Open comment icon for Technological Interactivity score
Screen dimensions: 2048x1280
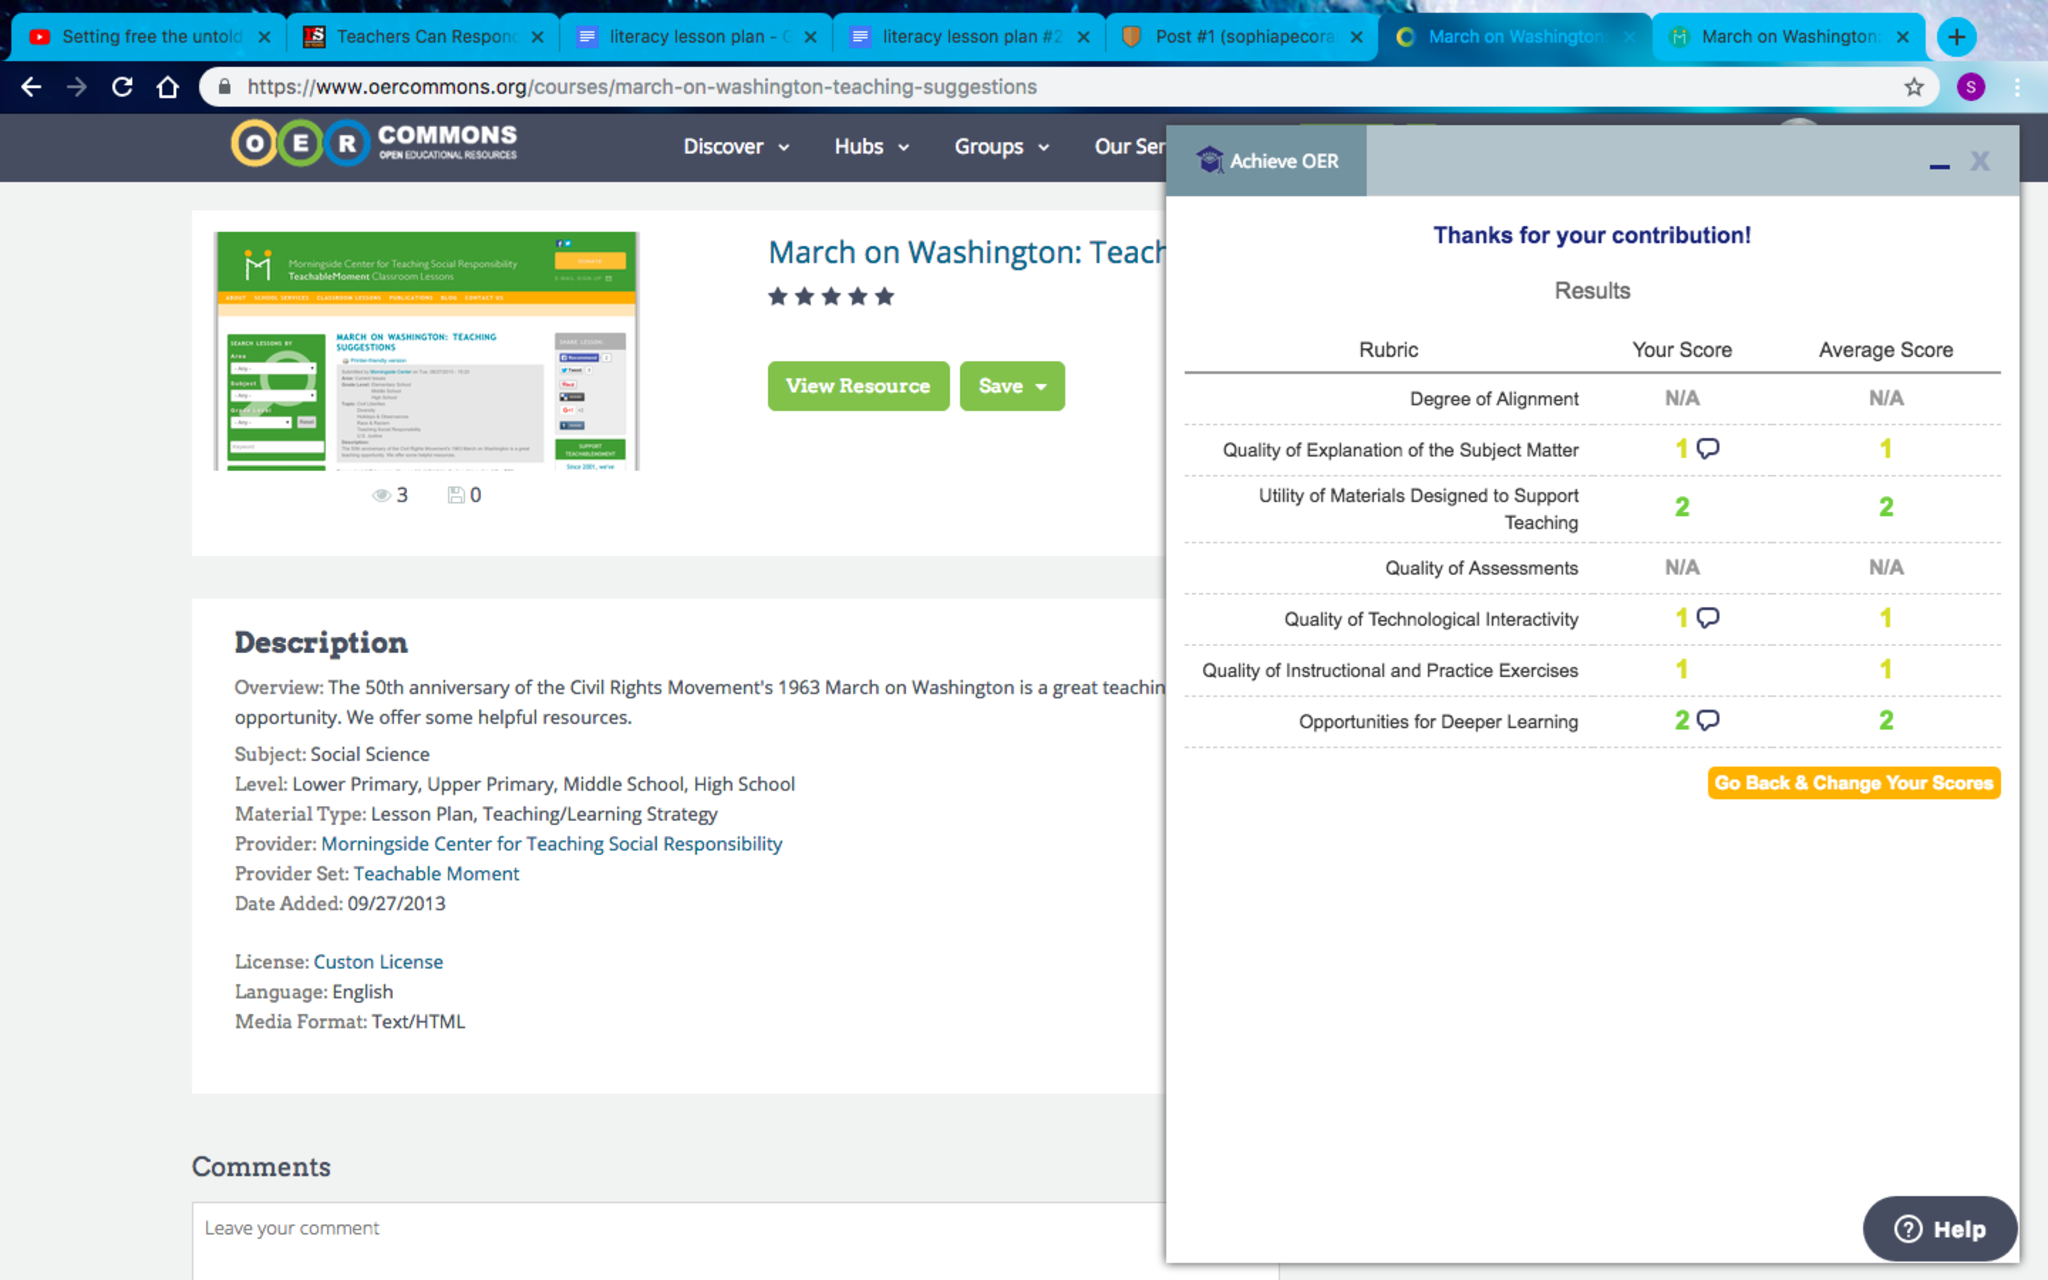[1708, 617]
